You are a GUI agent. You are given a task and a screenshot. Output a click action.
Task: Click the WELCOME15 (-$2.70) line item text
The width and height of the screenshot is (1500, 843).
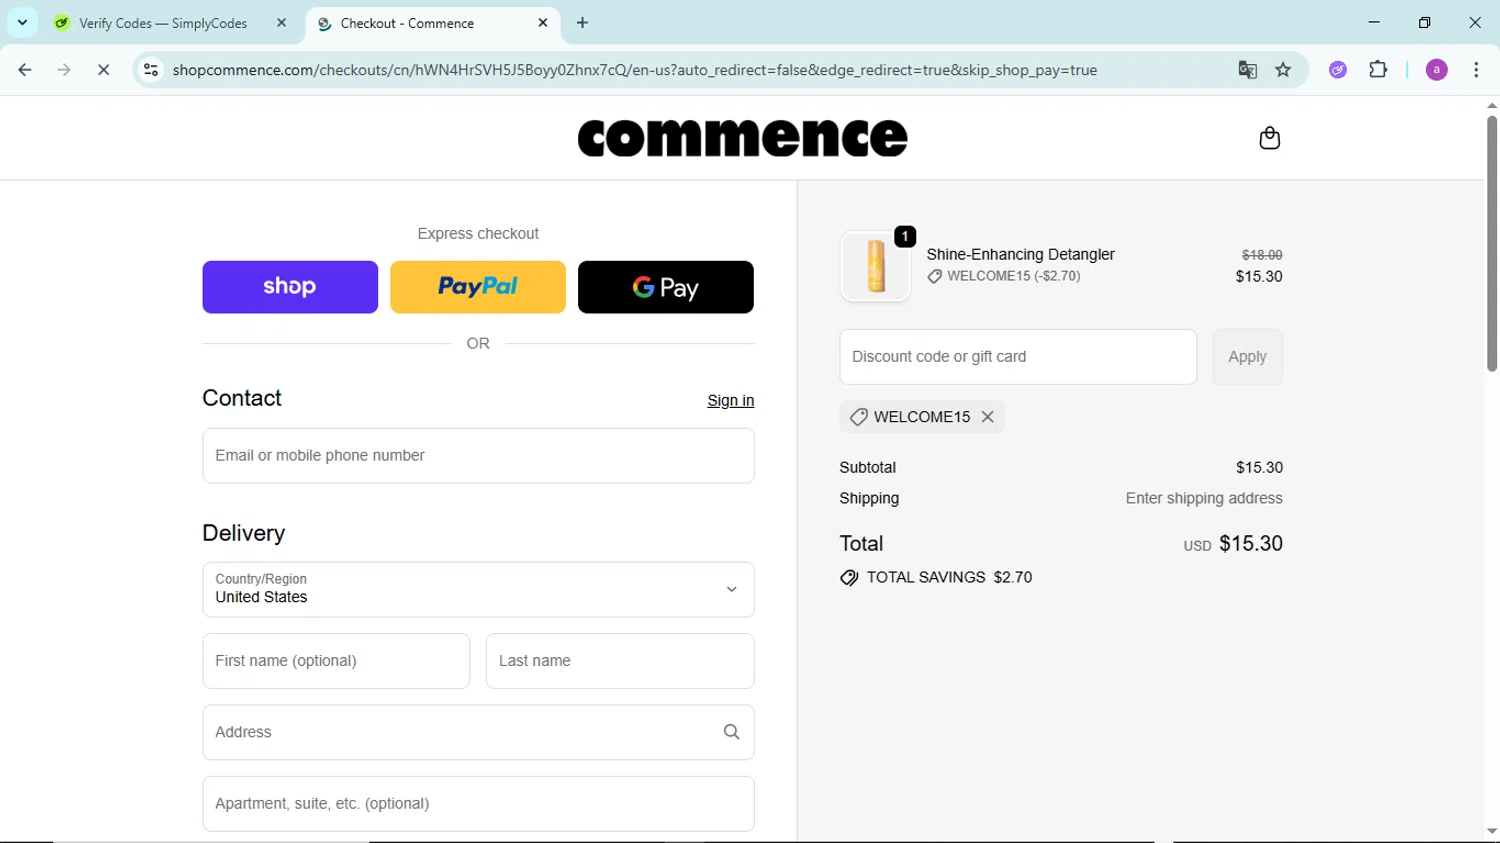click(1013, 276)
